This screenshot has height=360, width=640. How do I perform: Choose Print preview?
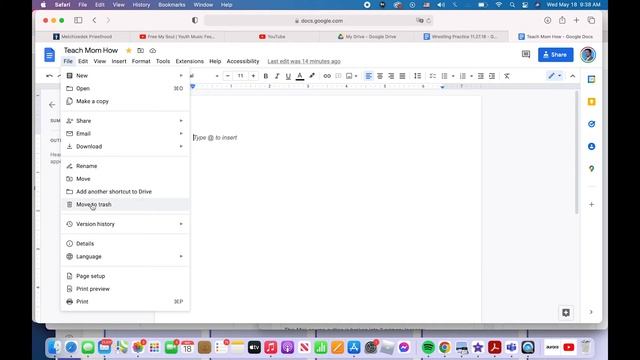point(125,289)
